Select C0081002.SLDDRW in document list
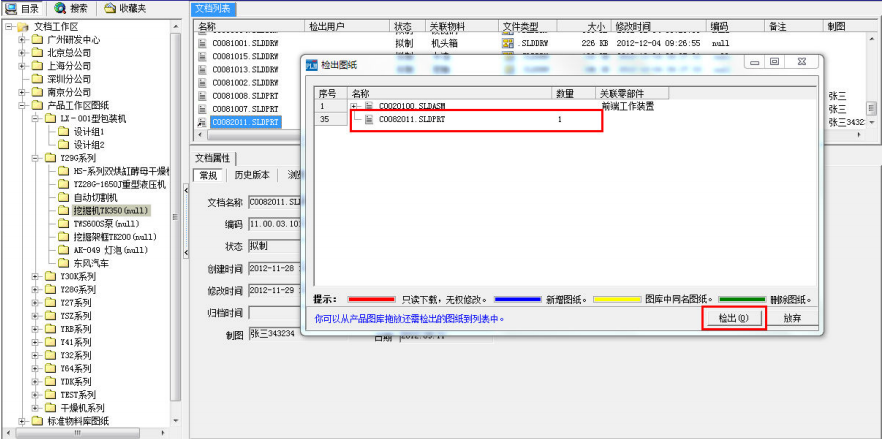884x439 pixels. pyautogui.click(x=245, y=82)
